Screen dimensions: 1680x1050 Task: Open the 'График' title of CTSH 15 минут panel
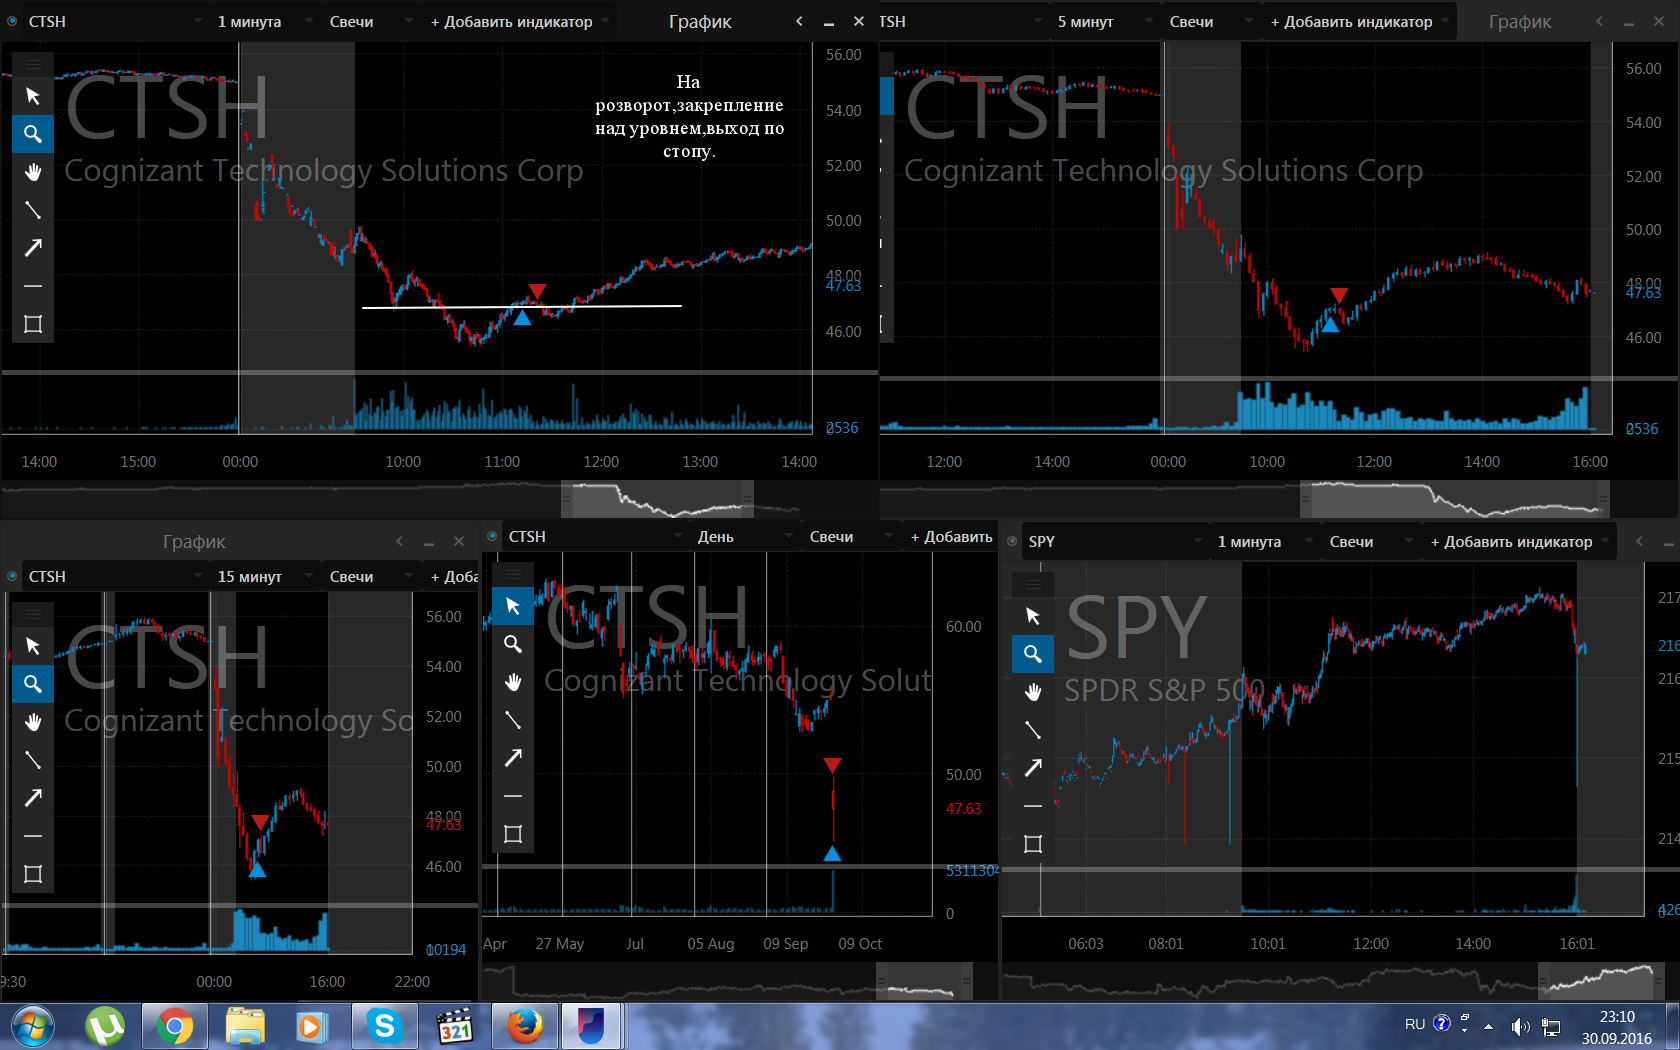[194, 541]
